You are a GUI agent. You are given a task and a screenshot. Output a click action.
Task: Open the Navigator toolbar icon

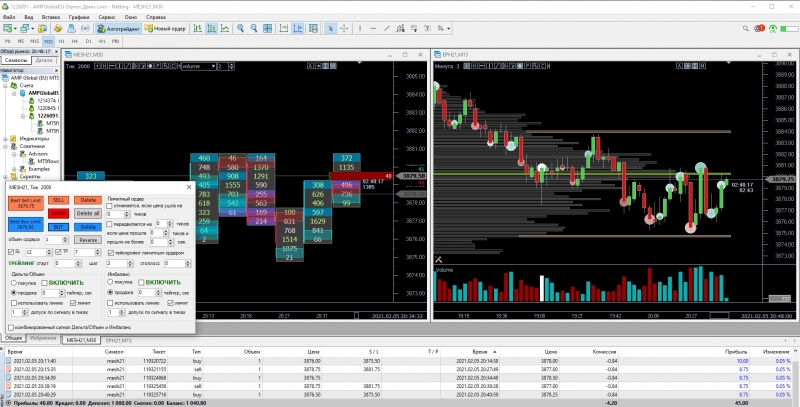pos(71,29)
